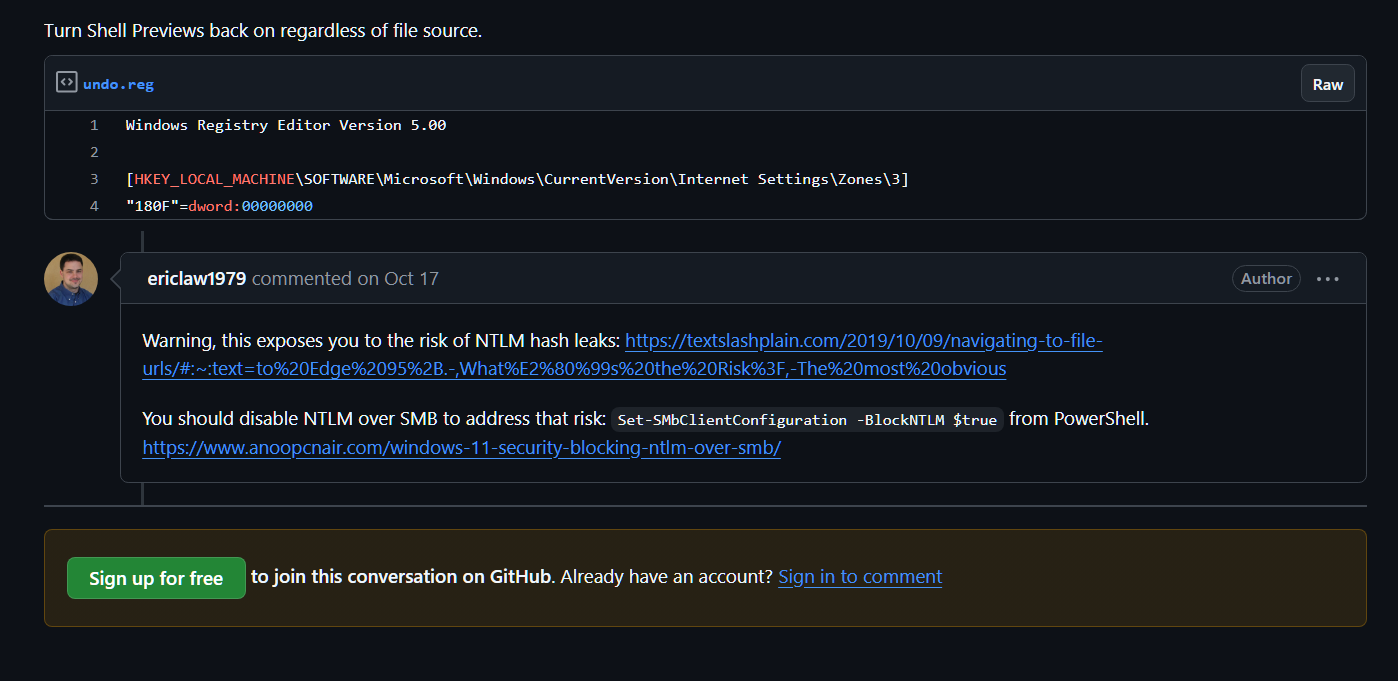The height and width of the screenshot is (681, 1398).
Task: Select line number 2 in the code
Action: tap(94, 152)
